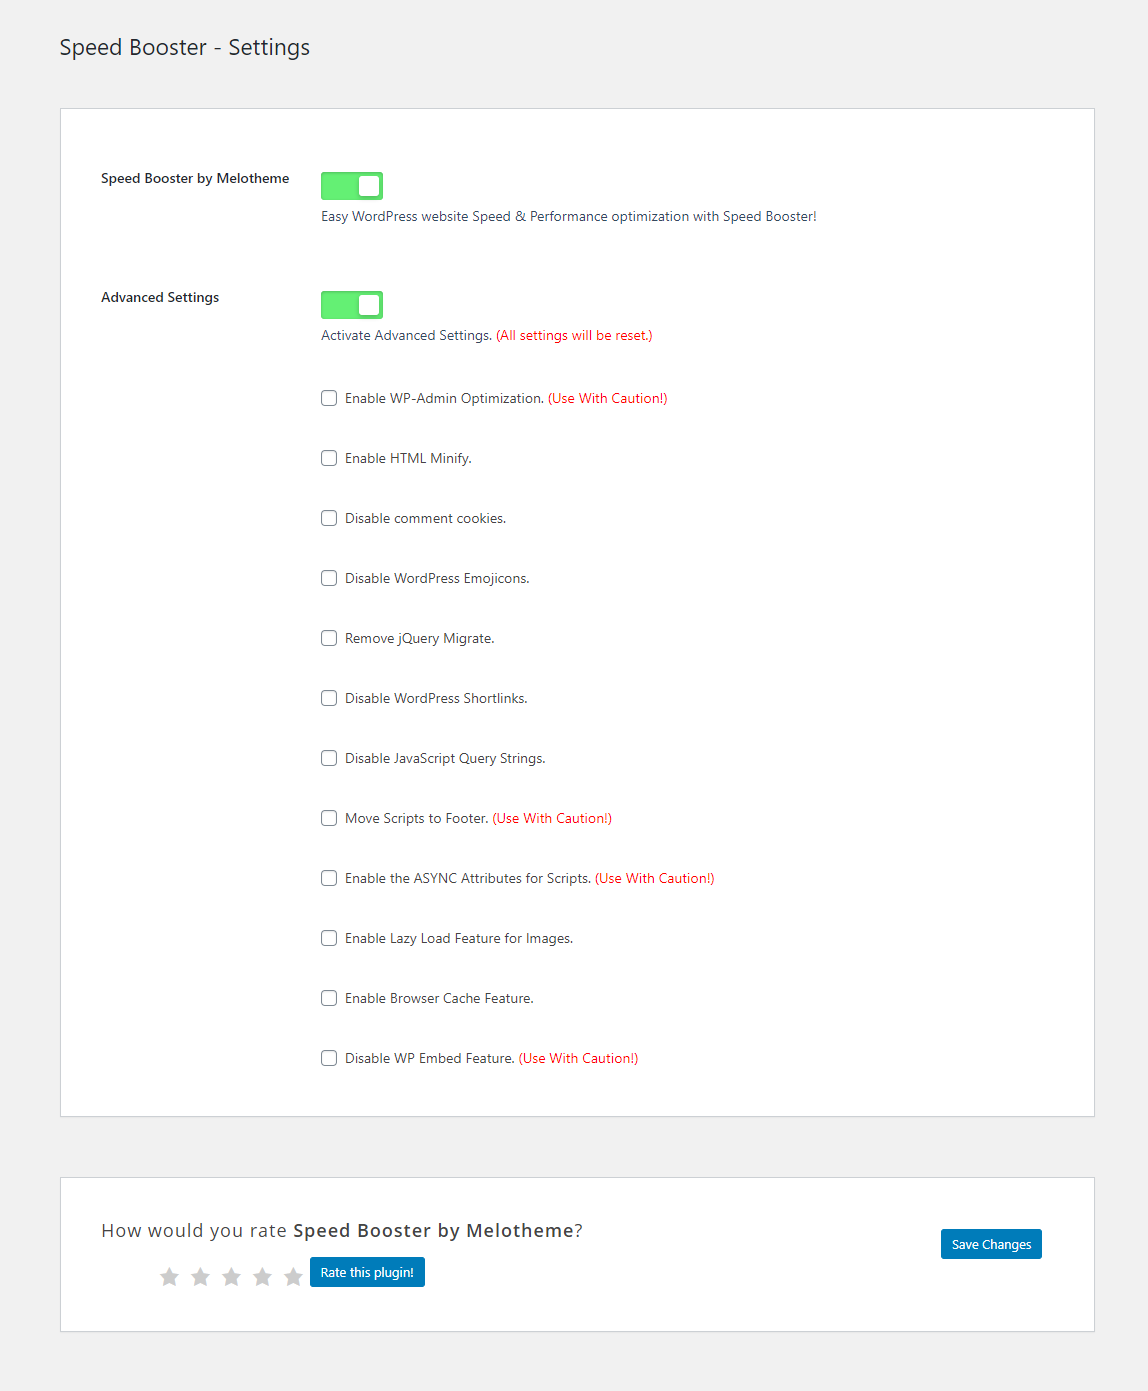Check Disable WordPress Emojicons

(329, 578)
